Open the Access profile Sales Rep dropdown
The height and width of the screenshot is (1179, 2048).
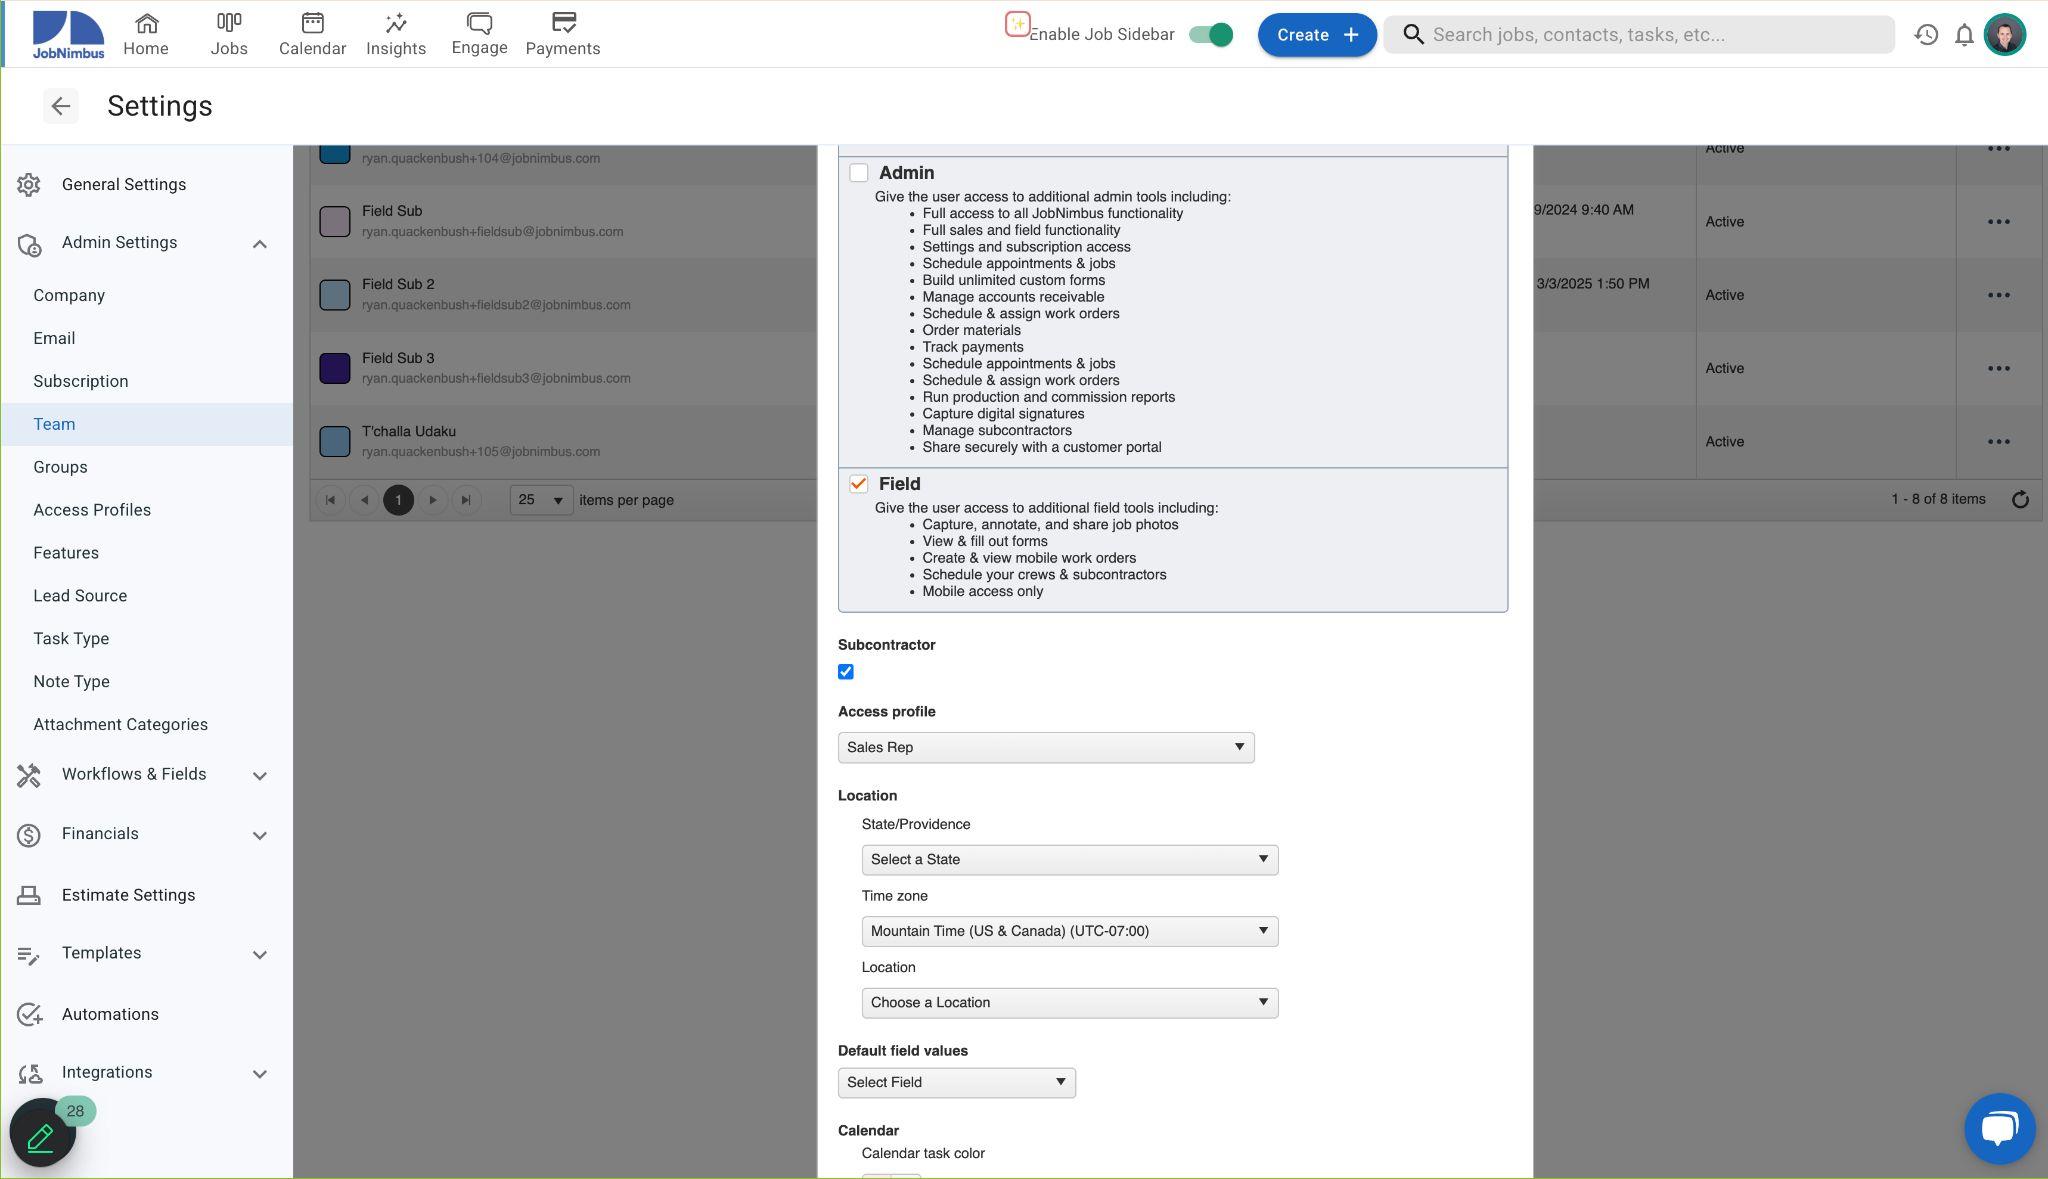pos(1046,747)
